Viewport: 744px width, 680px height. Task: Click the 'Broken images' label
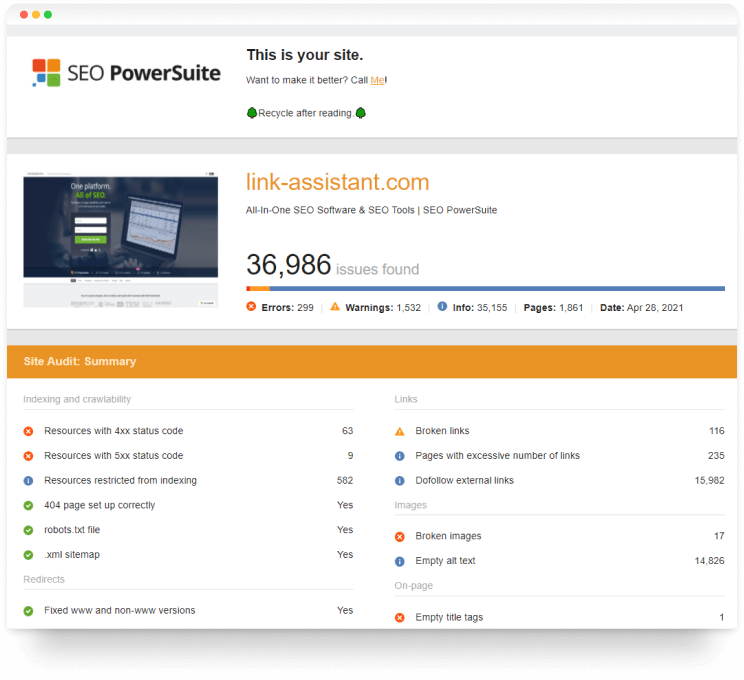pos(448,536)
